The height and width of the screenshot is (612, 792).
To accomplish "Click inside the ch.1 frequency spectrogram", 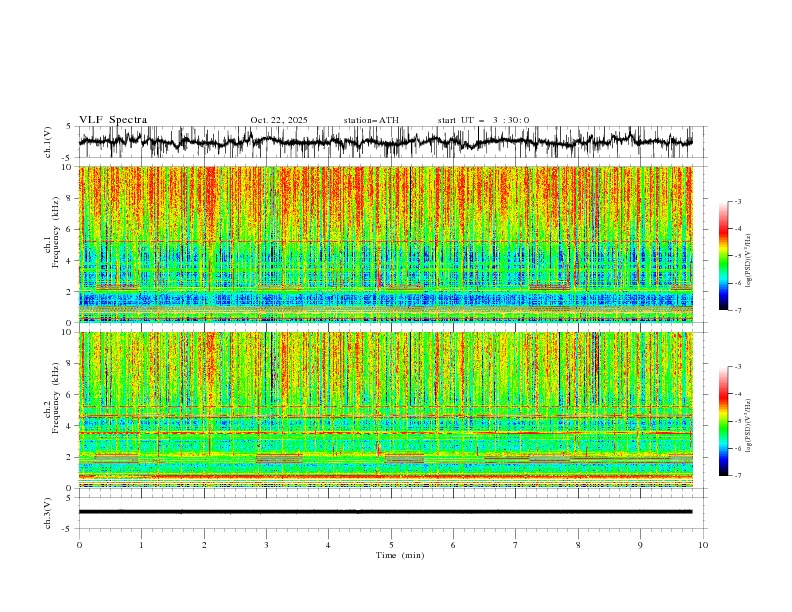I will pos(385,244).
